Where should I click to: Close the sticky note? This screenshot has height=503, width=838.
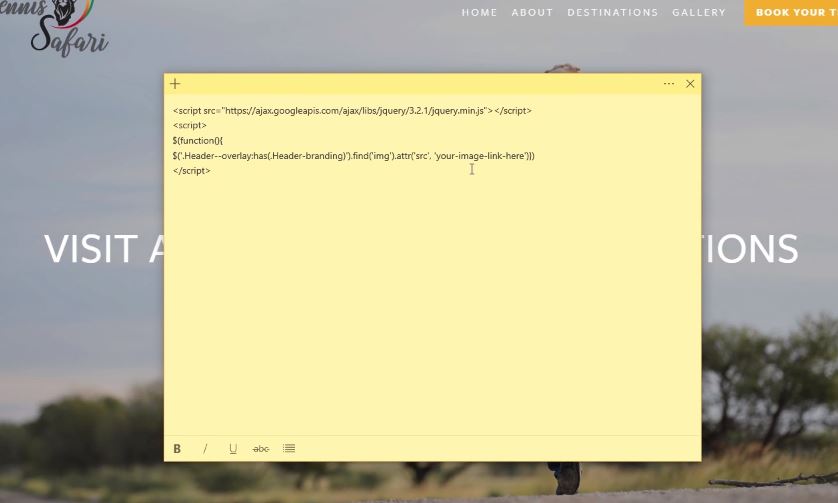690,84
